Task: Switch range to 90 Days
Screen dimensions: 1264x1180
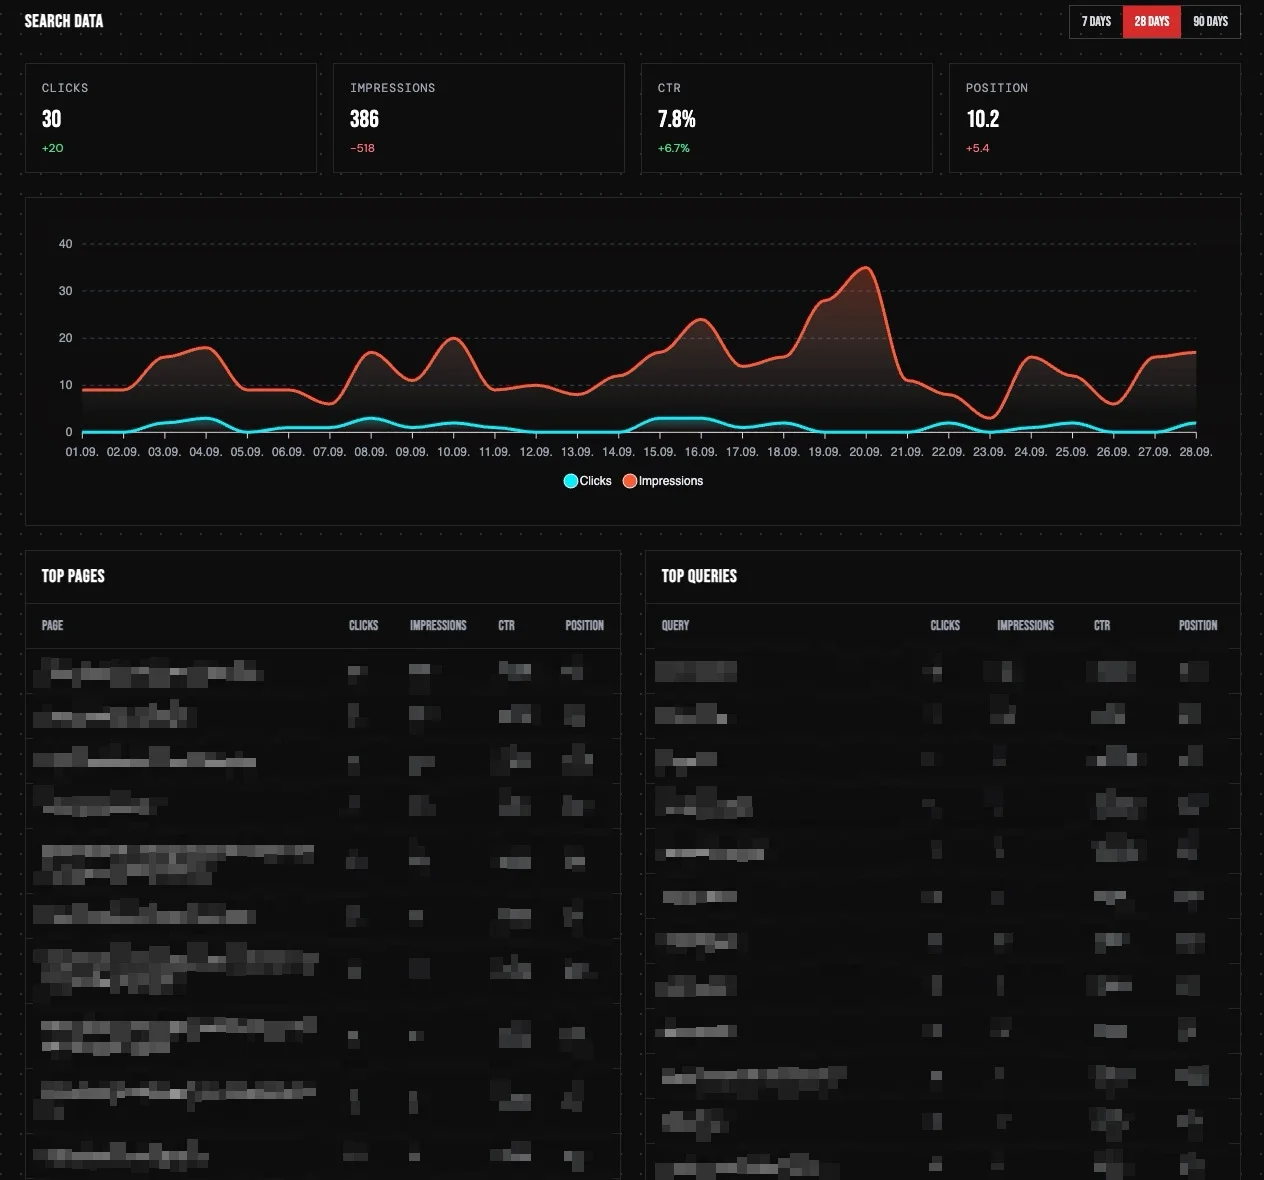Action: click(x=1210, y=21)
